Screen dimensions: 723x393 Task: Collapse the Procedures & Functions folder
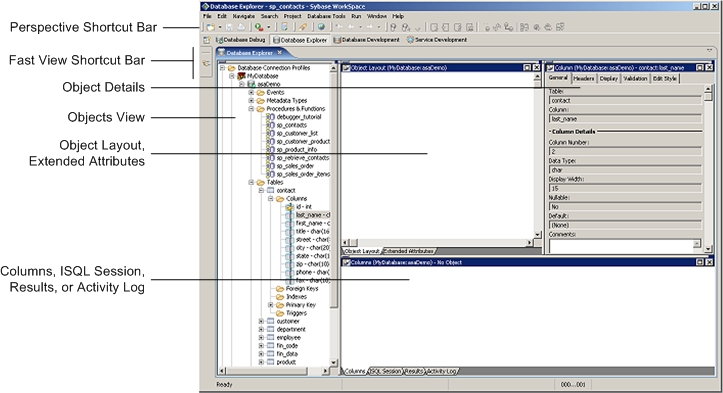251,109
